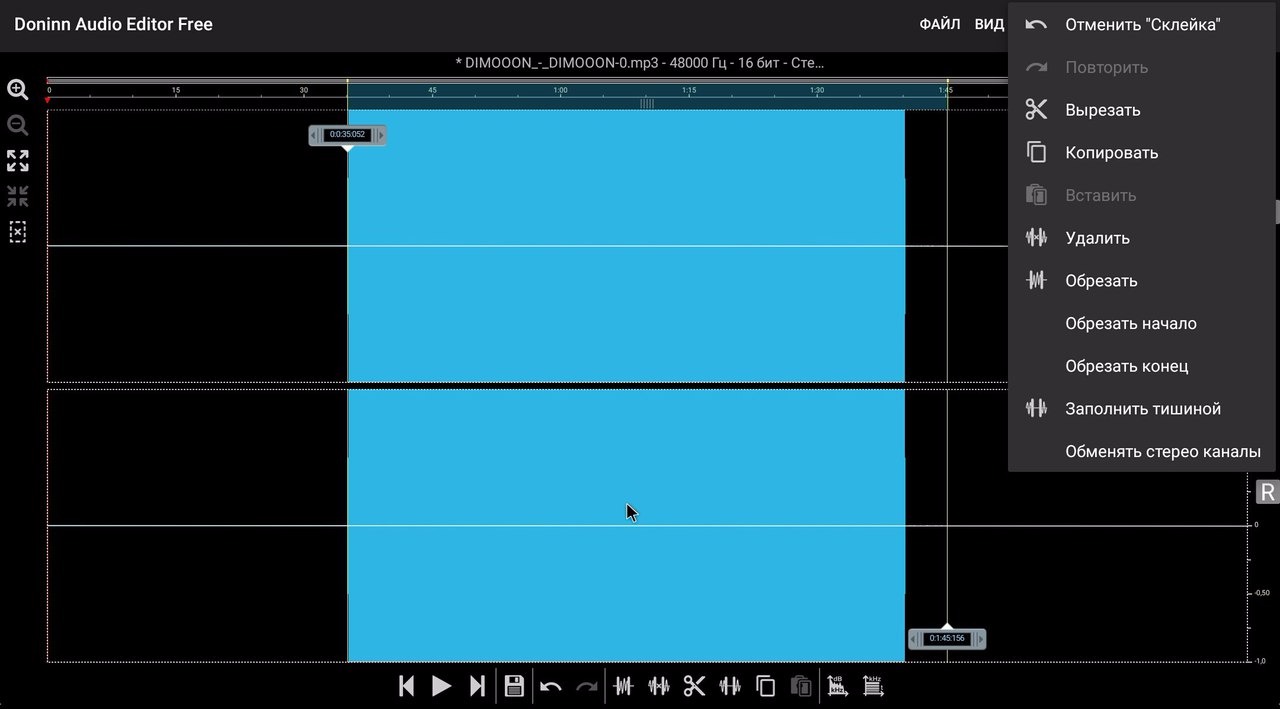Open the ФАЙЛ menu

coord(939,24)
